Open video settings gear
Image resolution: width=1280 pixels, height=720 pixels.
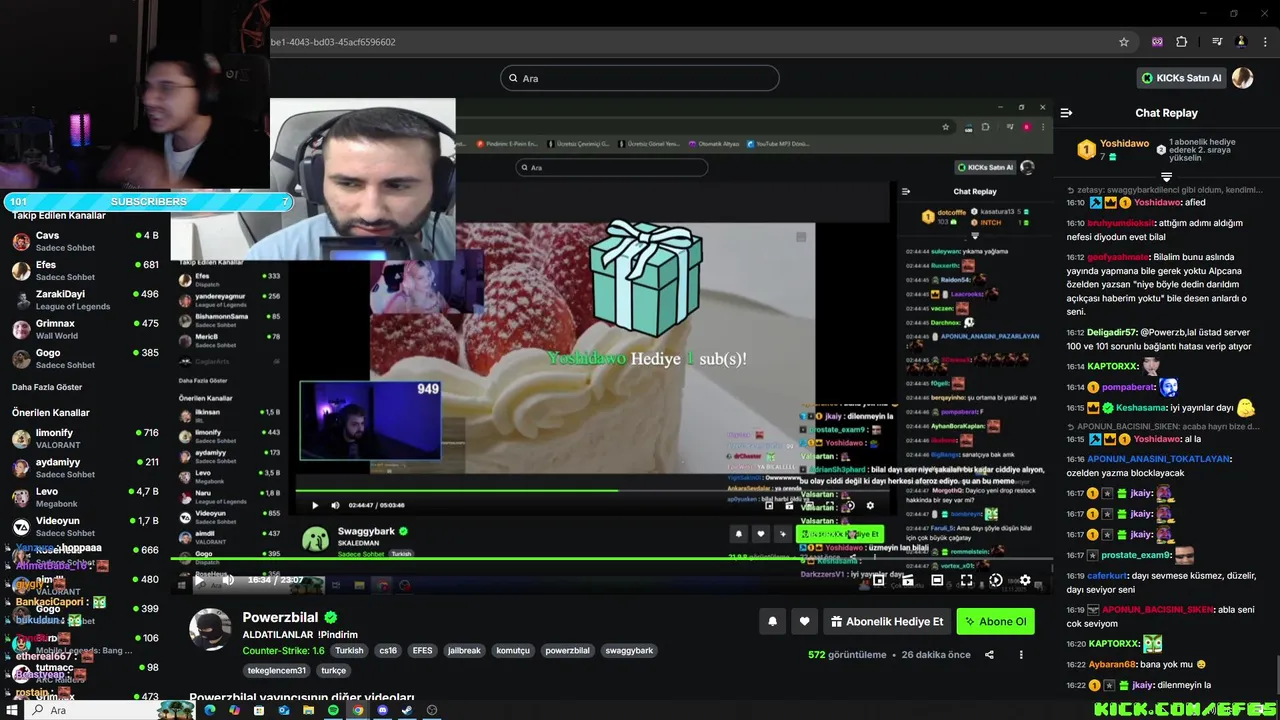pyautogui.click(x=1025, y=580)
